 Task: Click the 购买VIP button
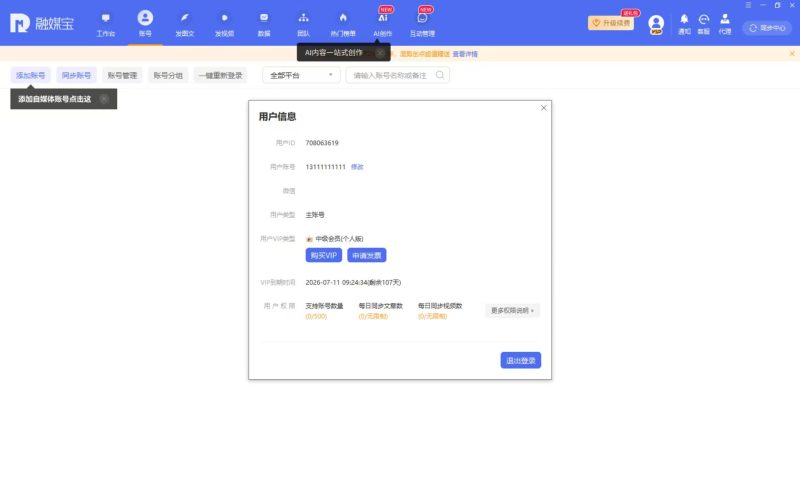point(323,256)
